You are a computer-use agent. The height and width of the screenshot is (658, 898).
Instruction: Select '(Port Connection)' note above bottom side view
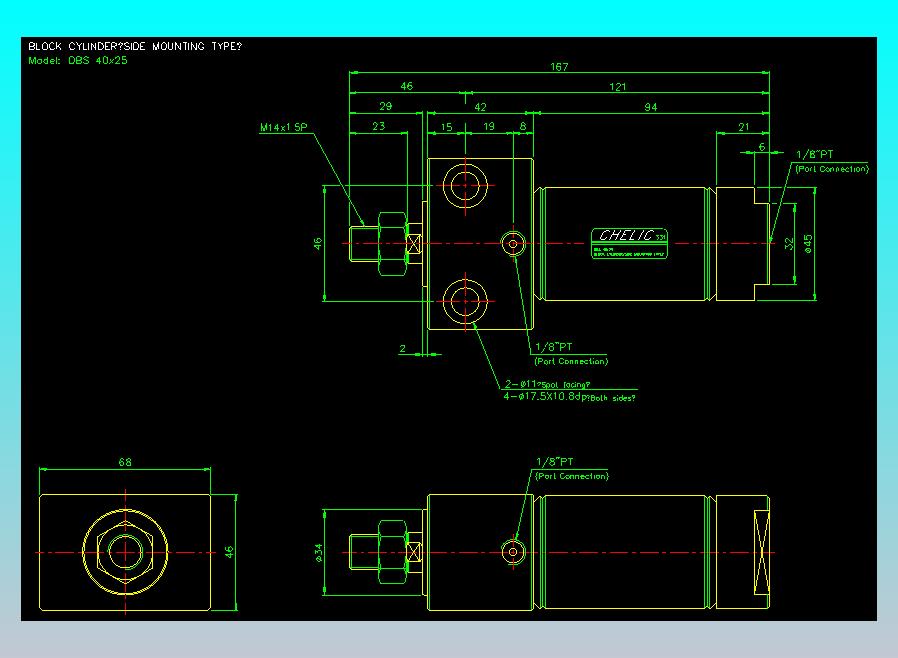coord(572,476)
